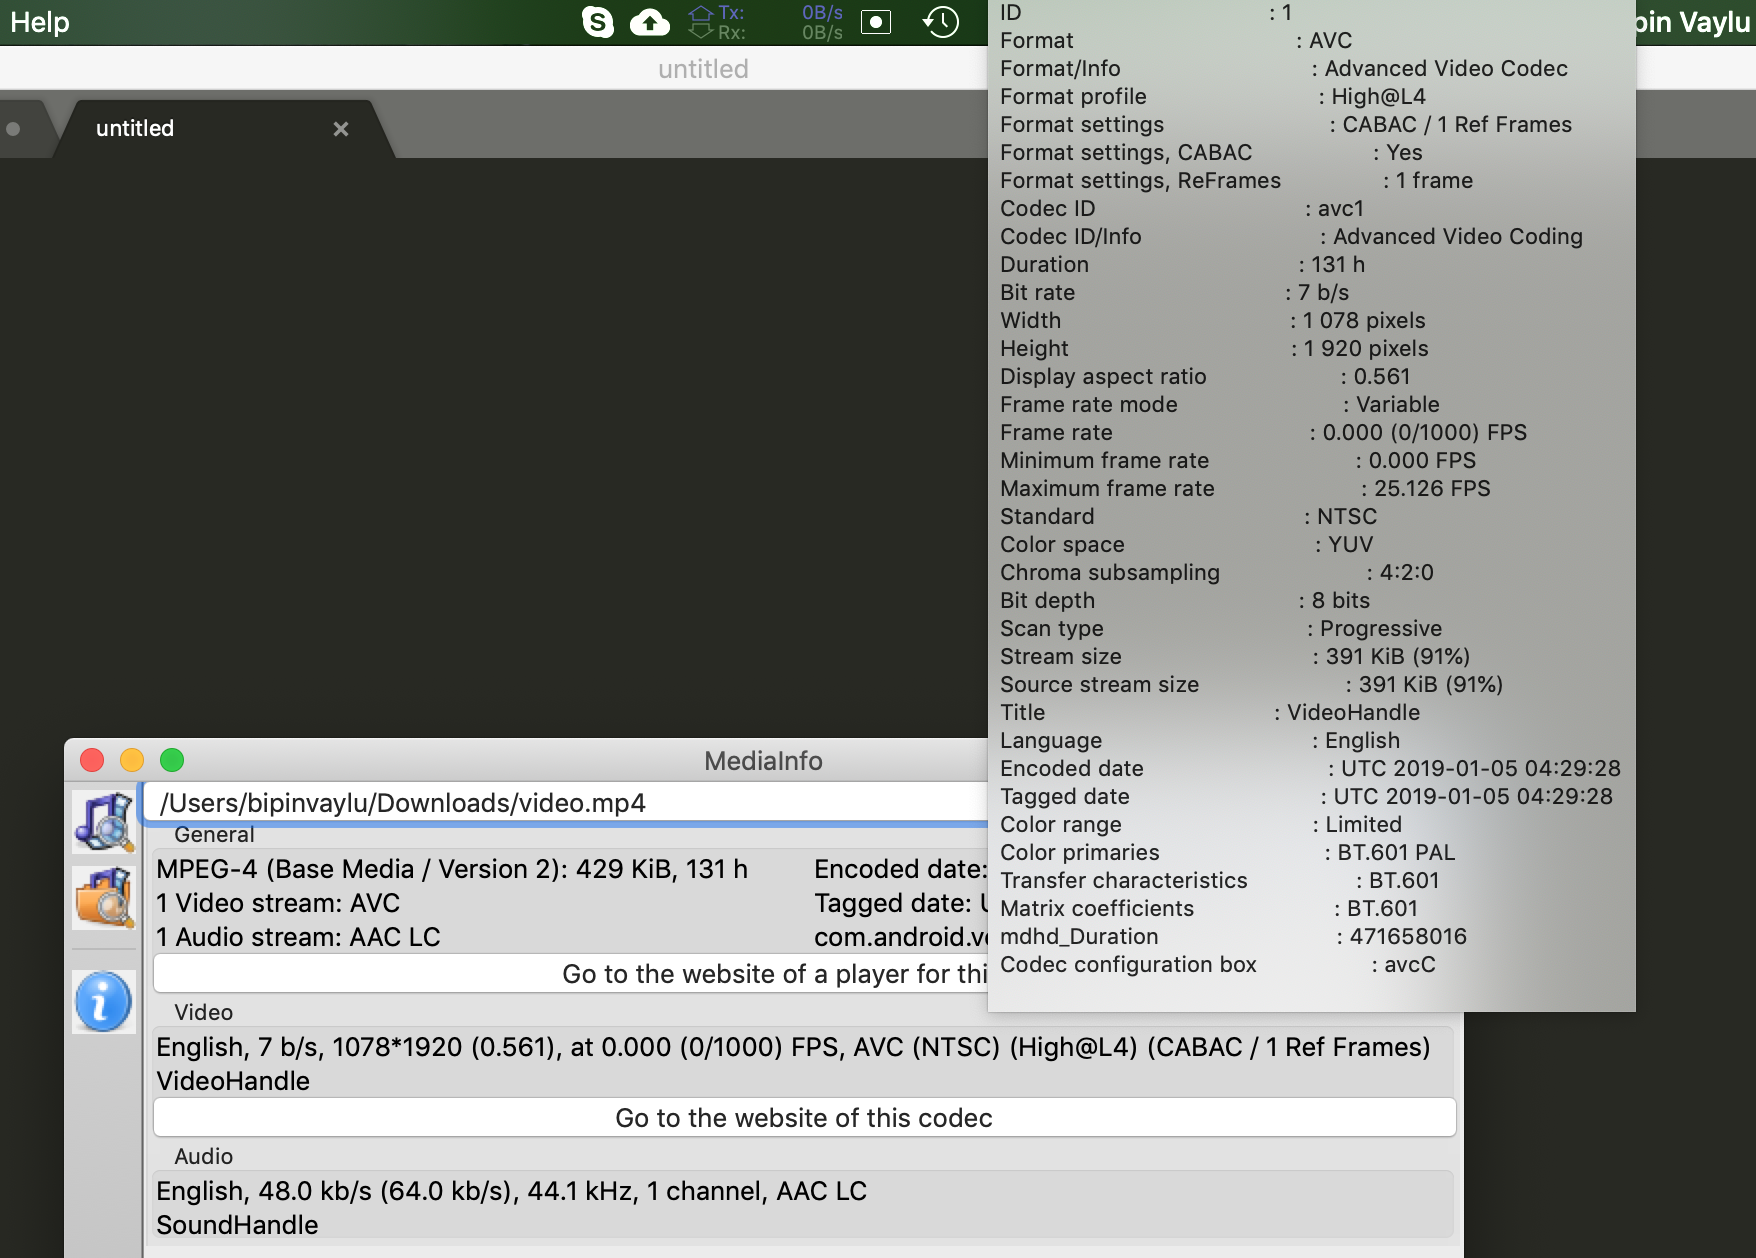Click the video.mp4 file path field
Screen dimensions: 1756x1258
(x=566, y=803)
